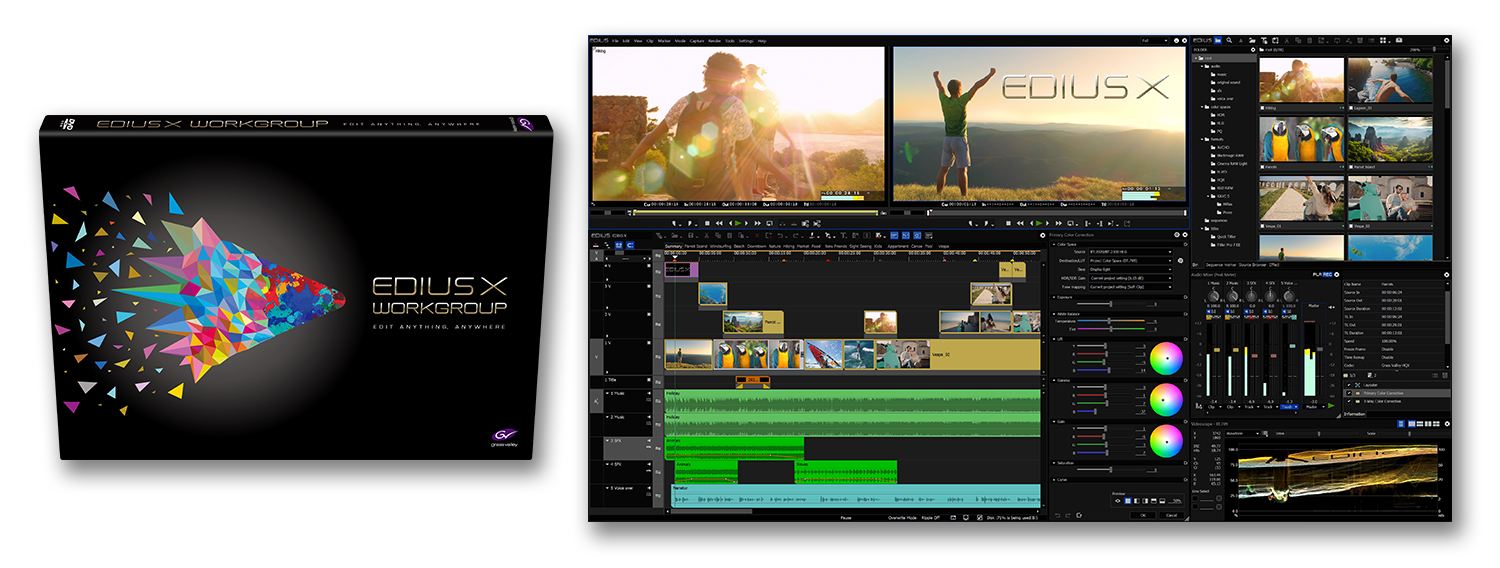This screenshot has width=1500, height=568.
Task: Click the Redo icon in timeline toolbar
Action: (x=795, y=235)
